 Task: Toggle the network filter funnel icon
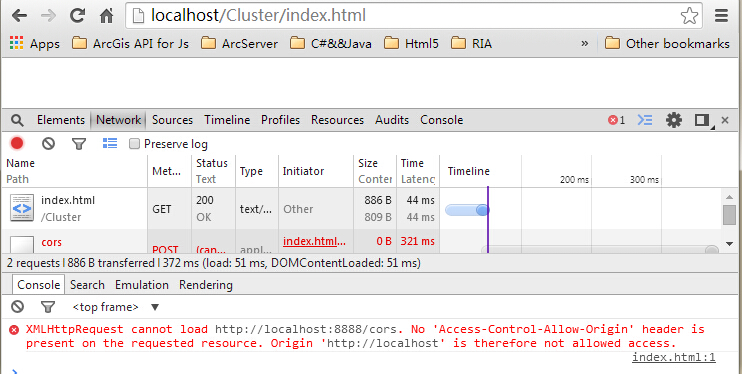[79, 144]
